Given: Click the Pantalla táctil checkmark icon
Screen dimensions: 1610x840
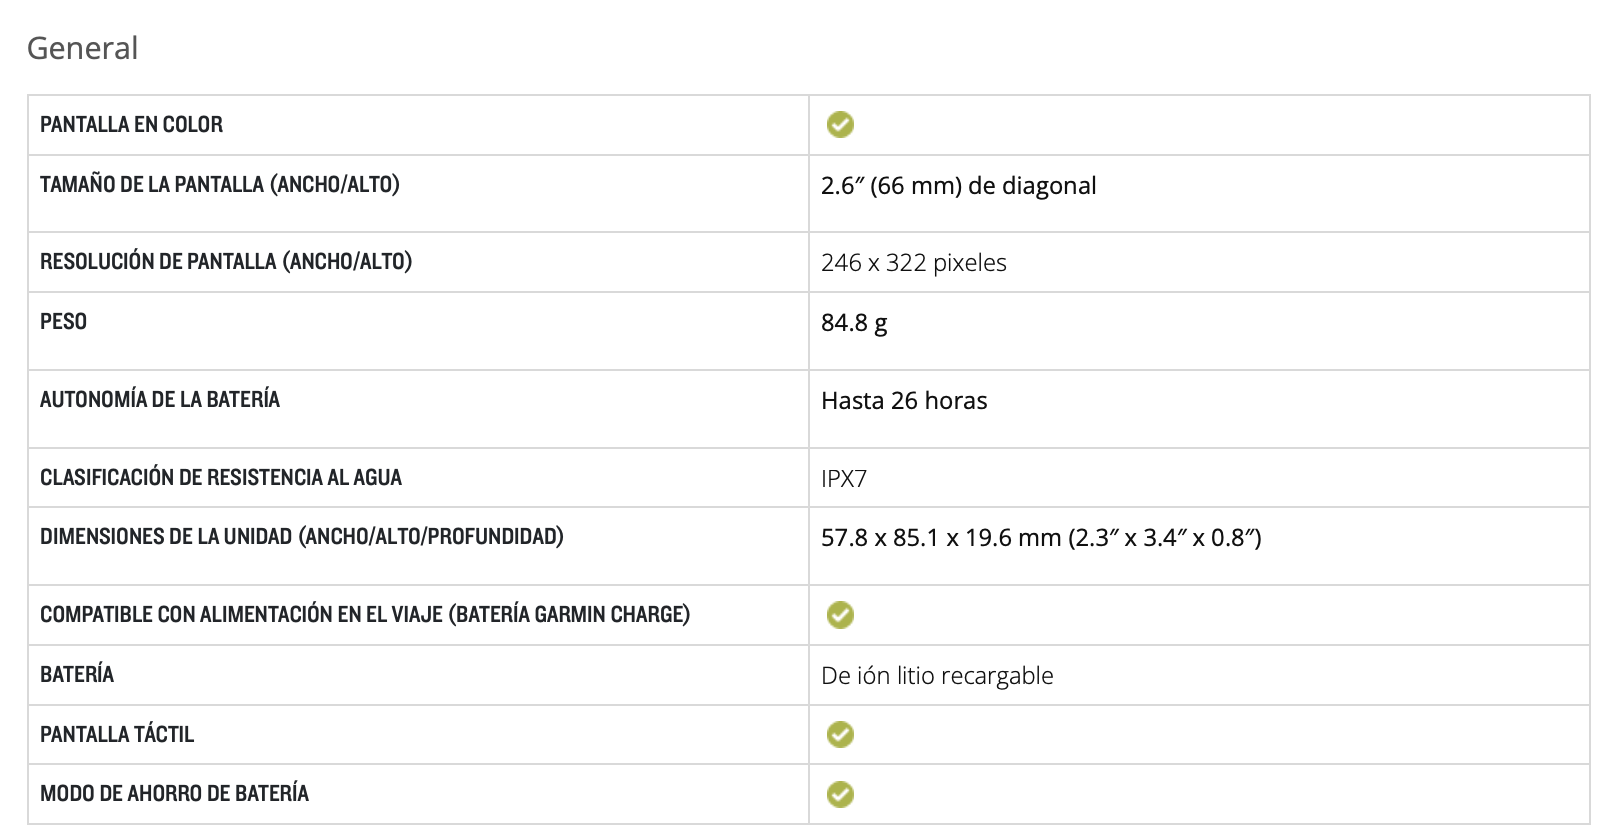Looking at the screenshot, I should click(840, 735).
